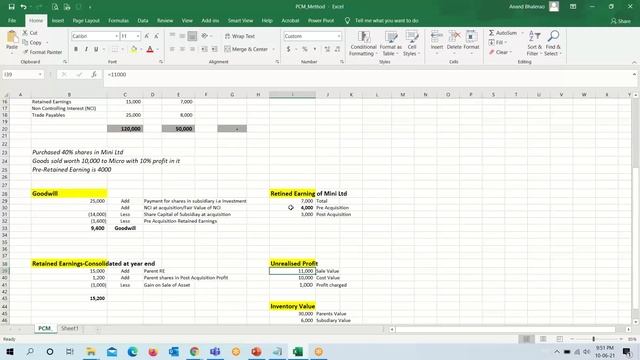Open Format as Table gallery
This screenshot has height=360, width=640.
click(391, 43)
